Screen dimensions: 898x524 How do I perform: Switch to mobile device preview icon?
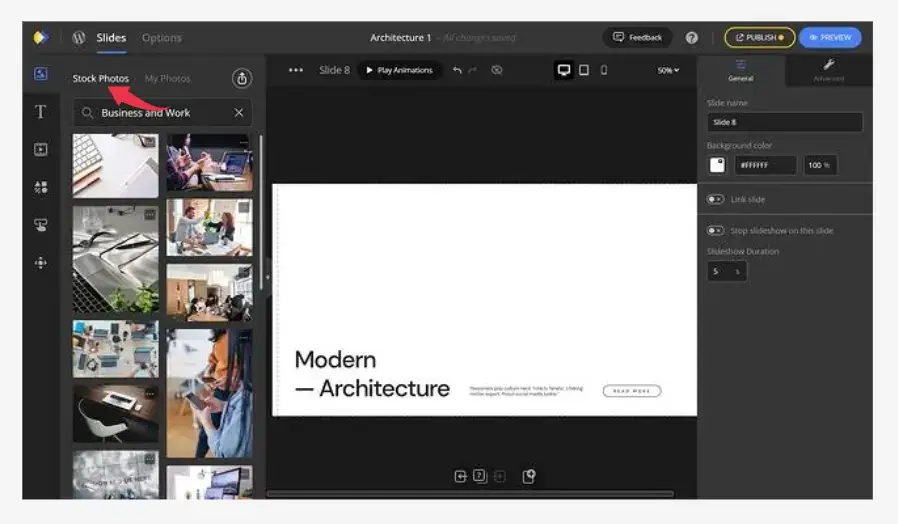pyautogui.click(x=604, y=70)
